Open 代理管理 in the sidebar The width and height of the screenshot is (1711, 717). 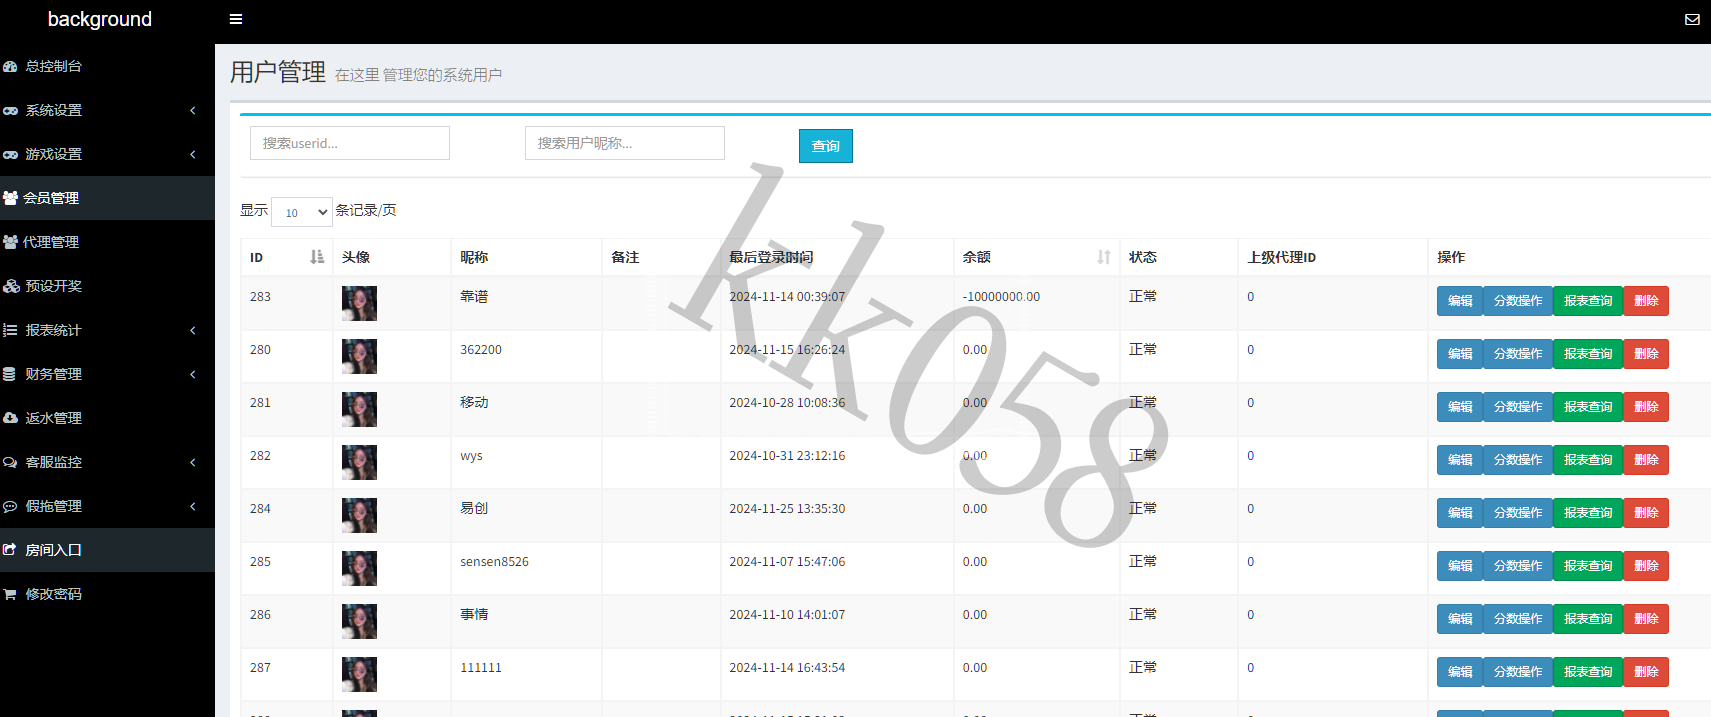[x=107, y=242]
